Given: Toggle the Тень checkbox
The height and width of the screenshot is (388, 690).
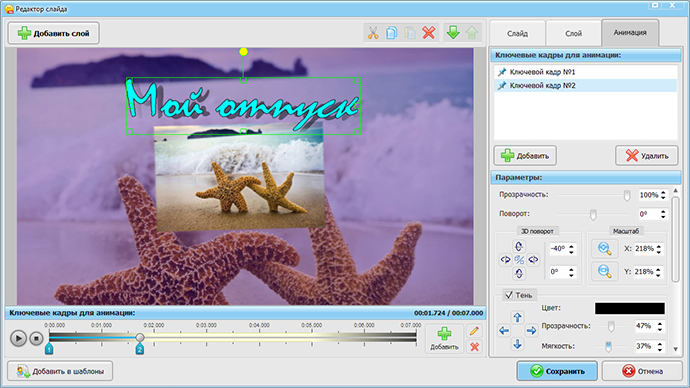Looking at the screenshot, I should (509, 295).
